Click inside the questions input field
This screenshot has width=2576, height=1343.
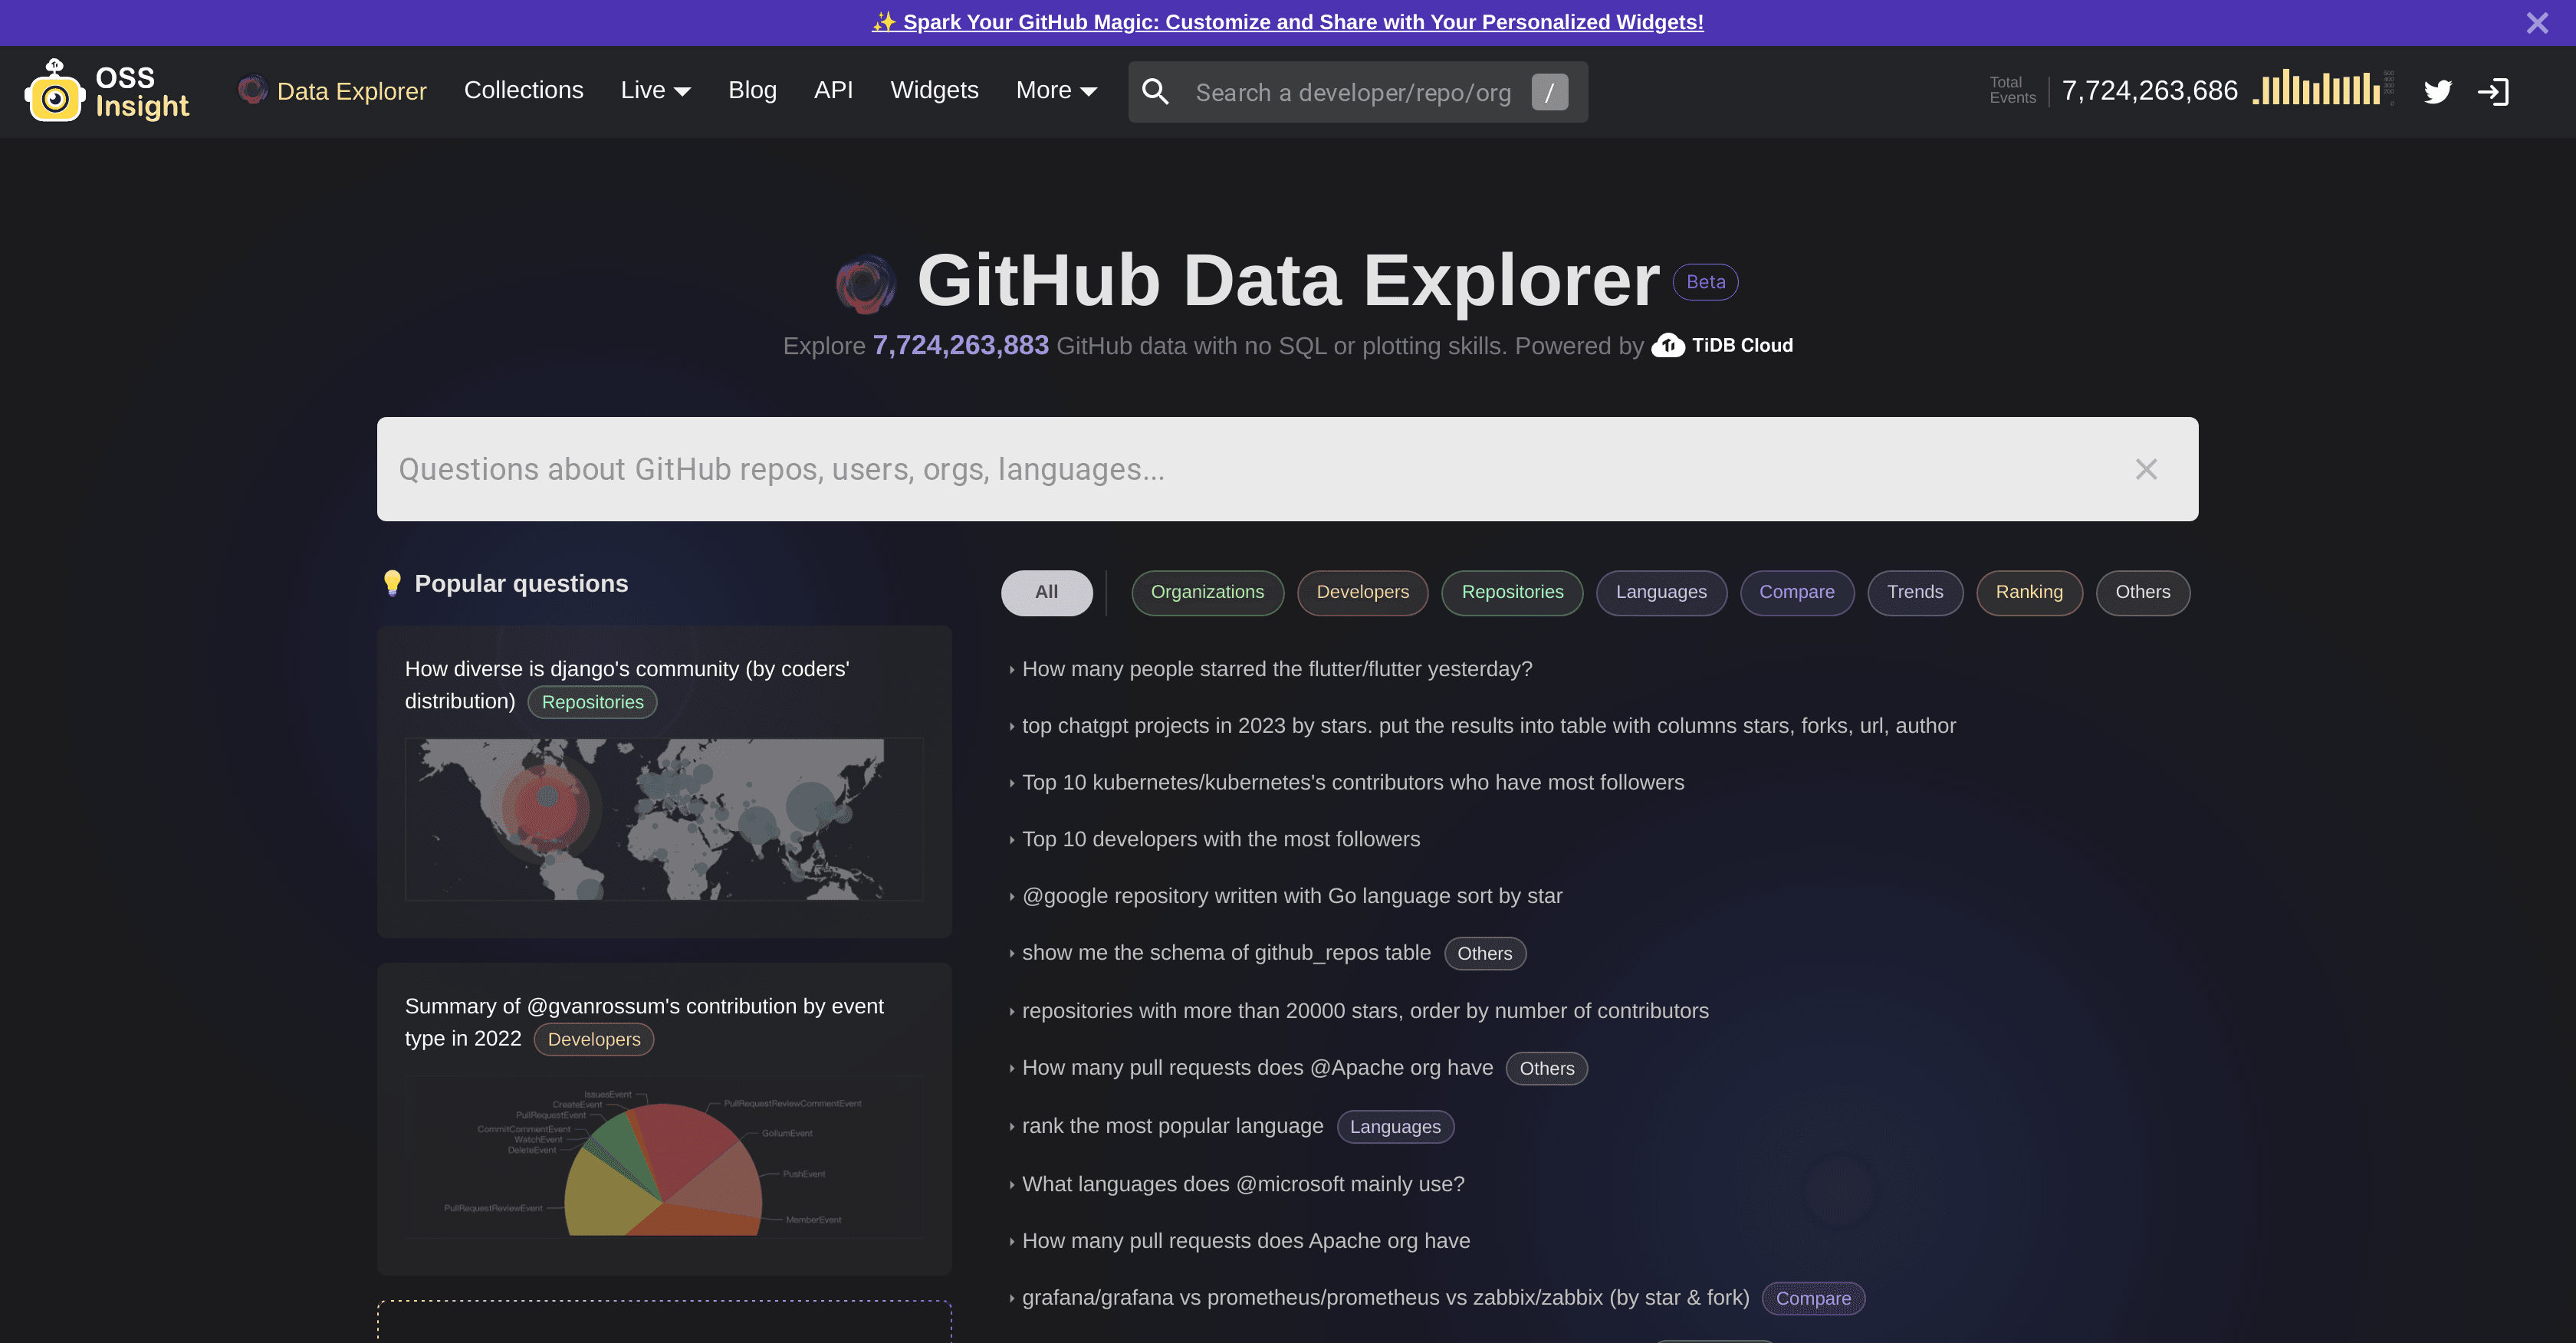[1200, 469]
